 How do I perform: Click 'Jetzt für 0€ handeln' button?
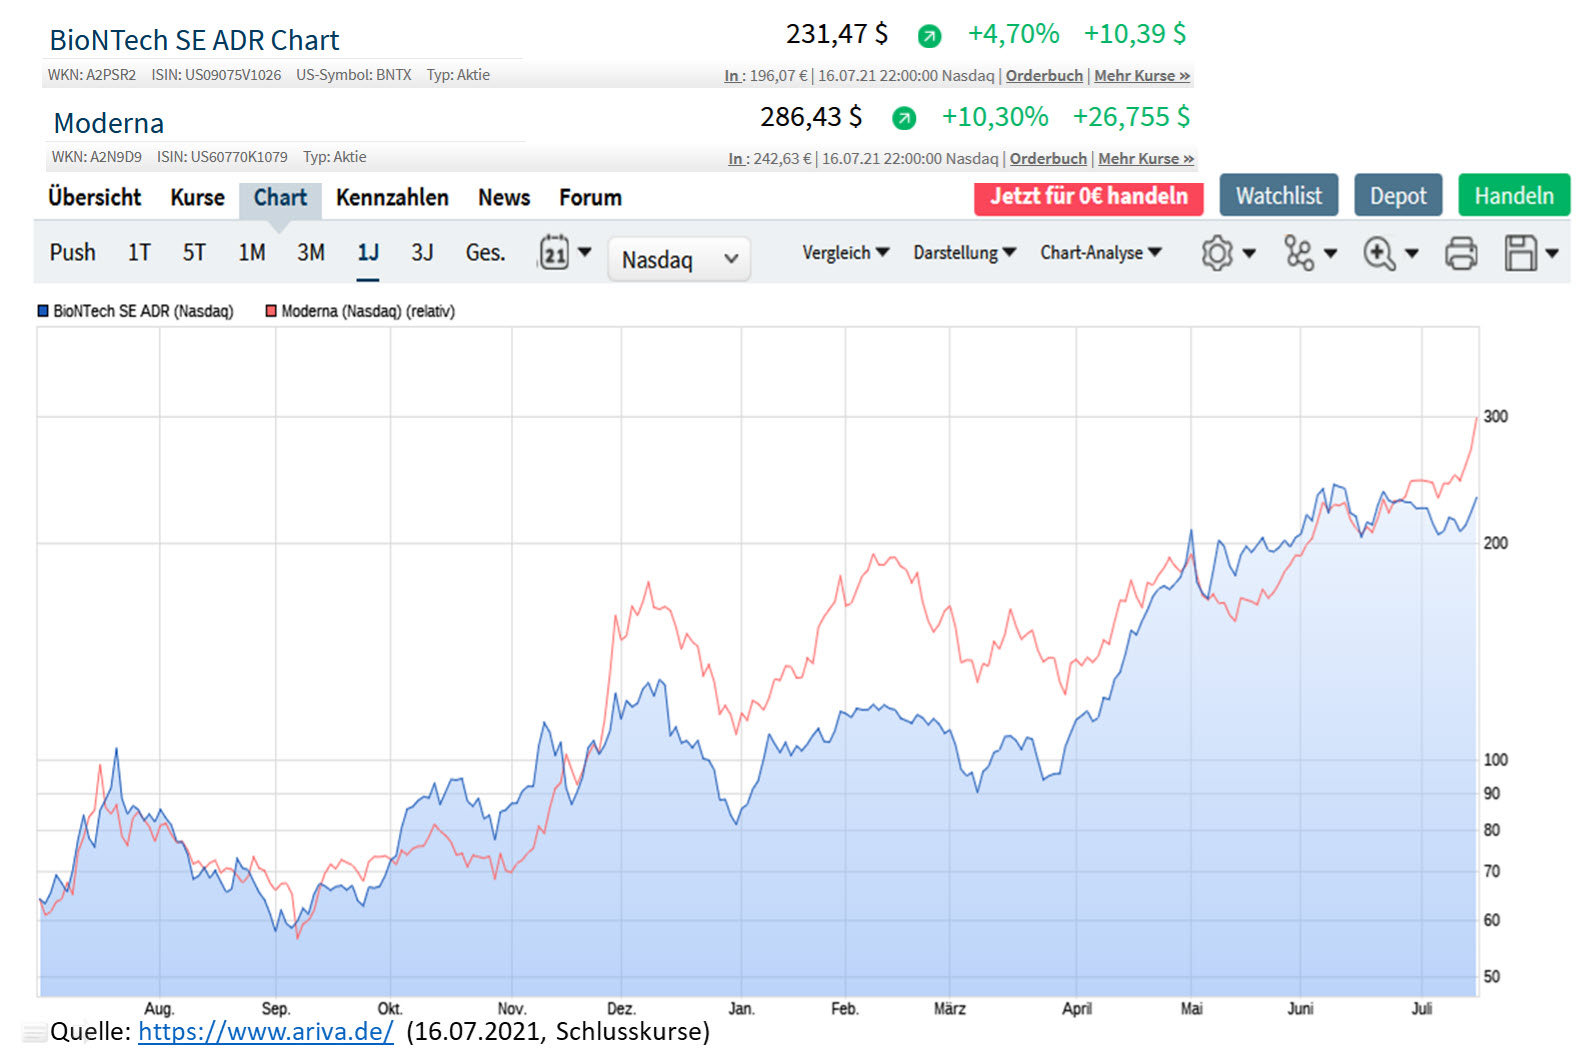click(1089, 197)
